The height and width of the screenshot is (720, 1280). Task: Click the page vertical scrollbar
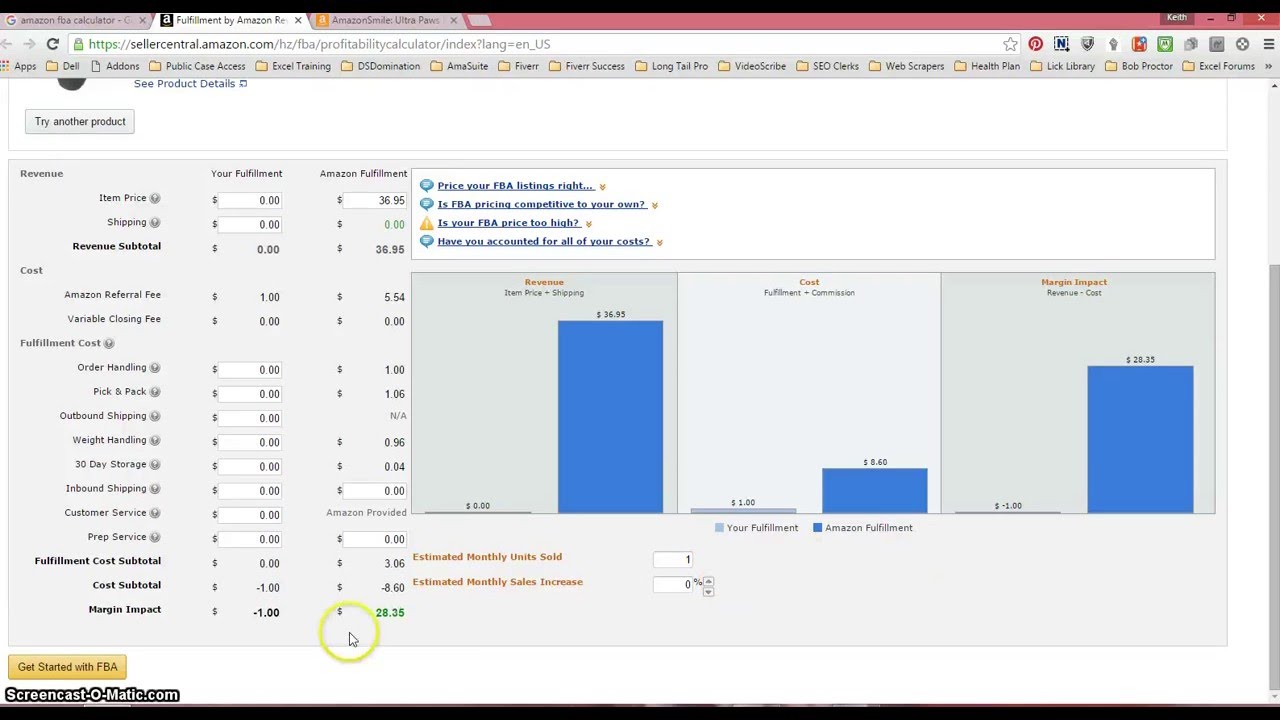click(1273, 476)
